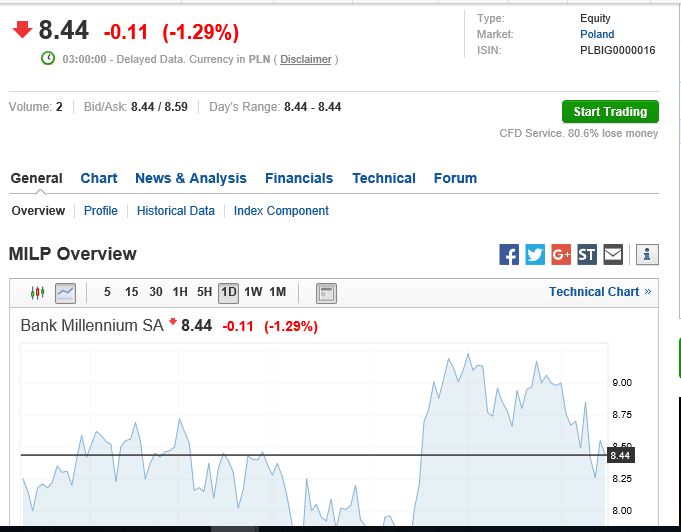681x532 pixels.
Task: Set chart interval to 5 minutes
Action: tap(107, 292)
